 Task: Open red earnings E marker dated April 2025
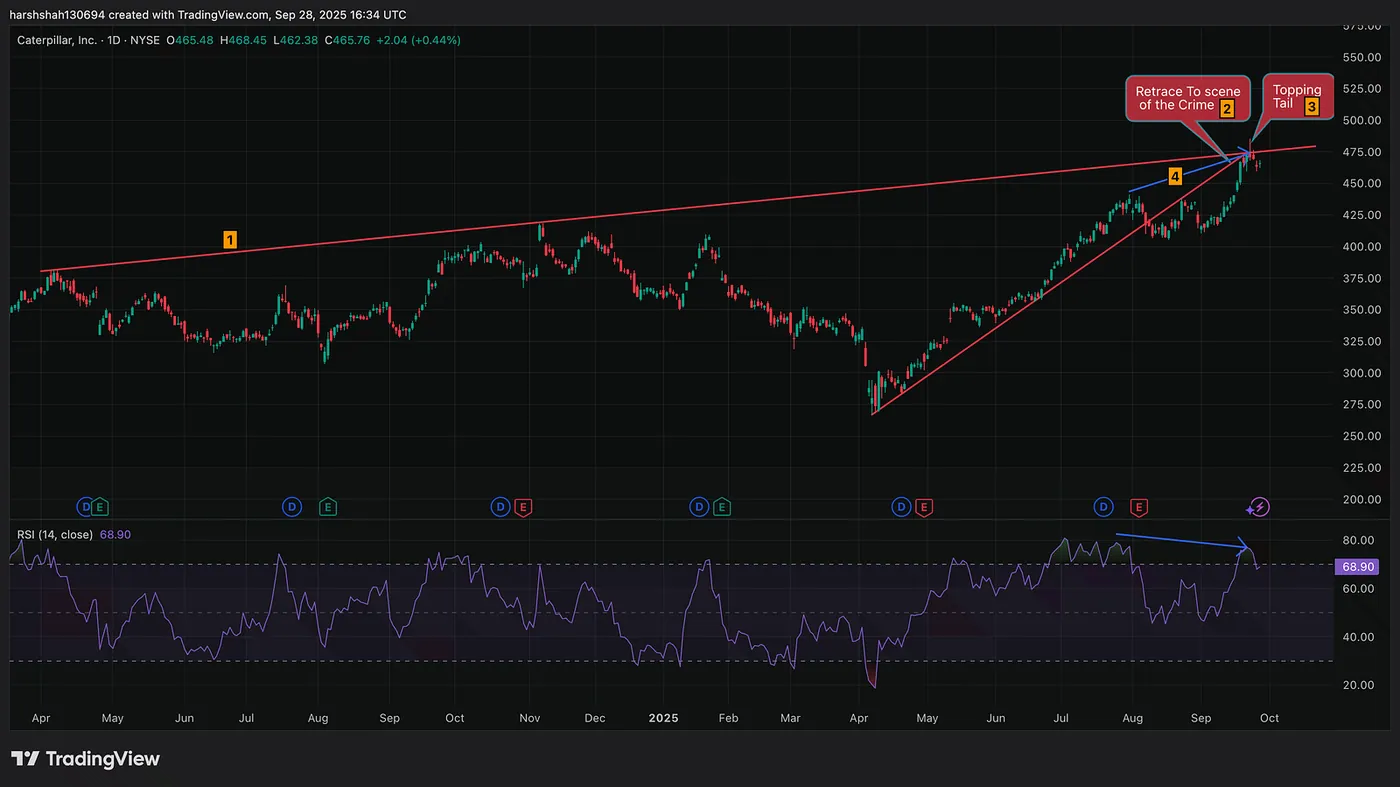tap(924, 507)
